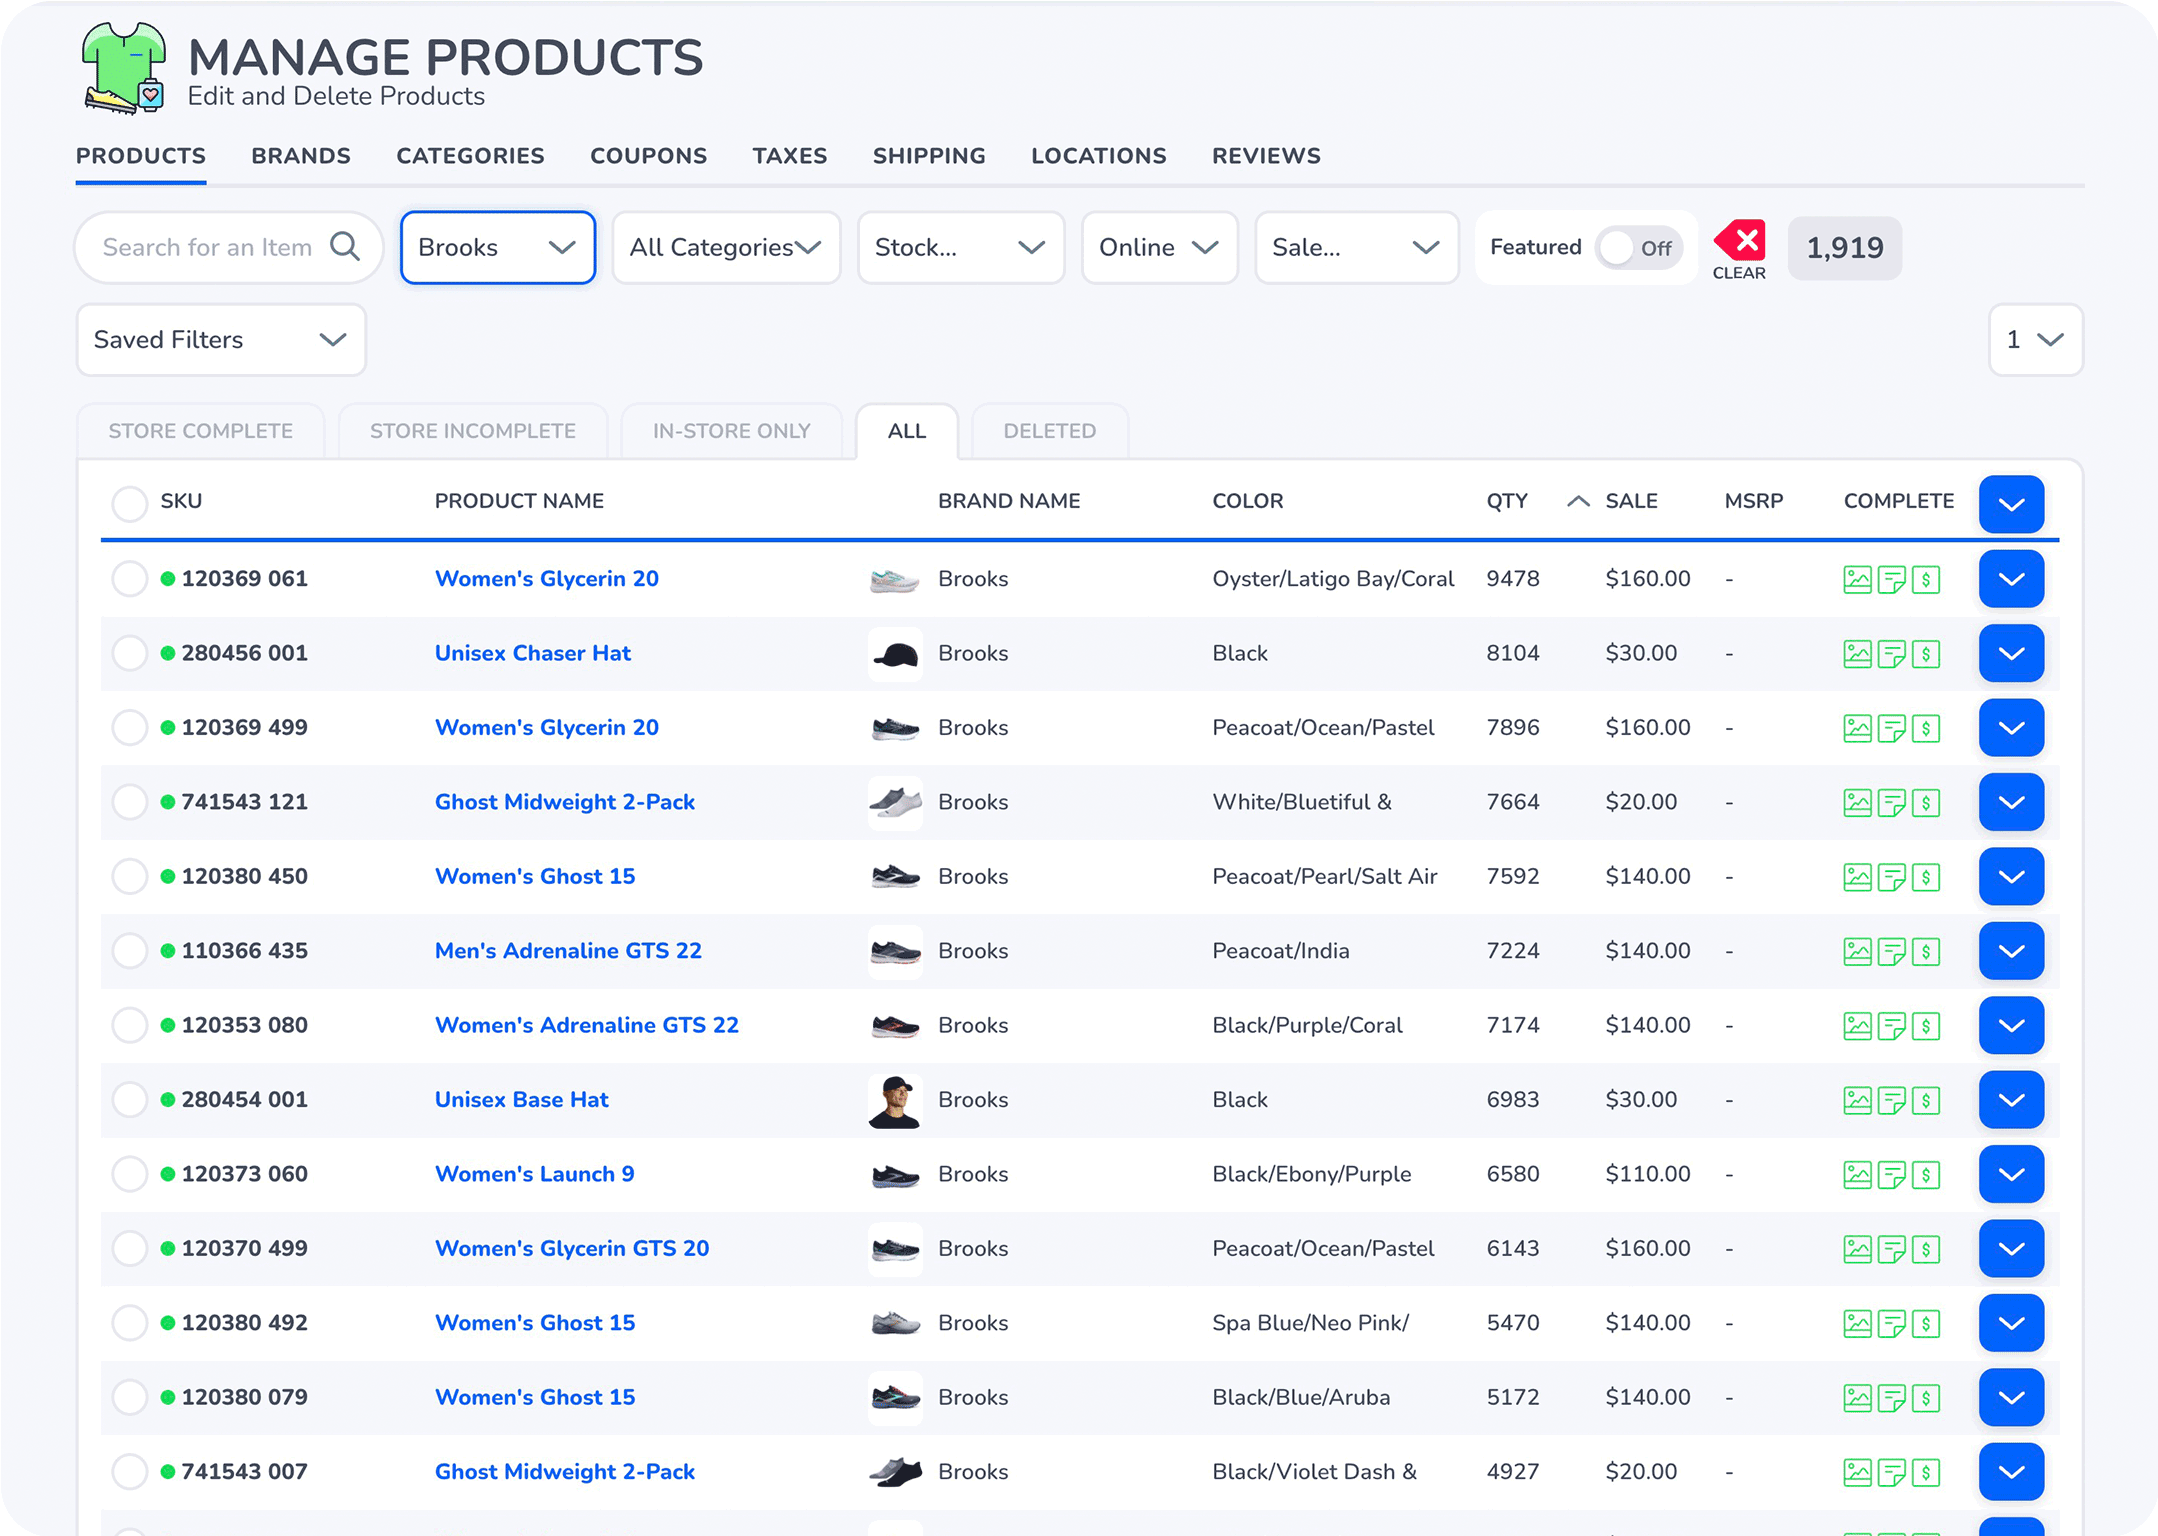This screenshot has width=2158, height=1536.
Task: Click description icon for SKU 741543 007
Action: coord(1891,1472)
